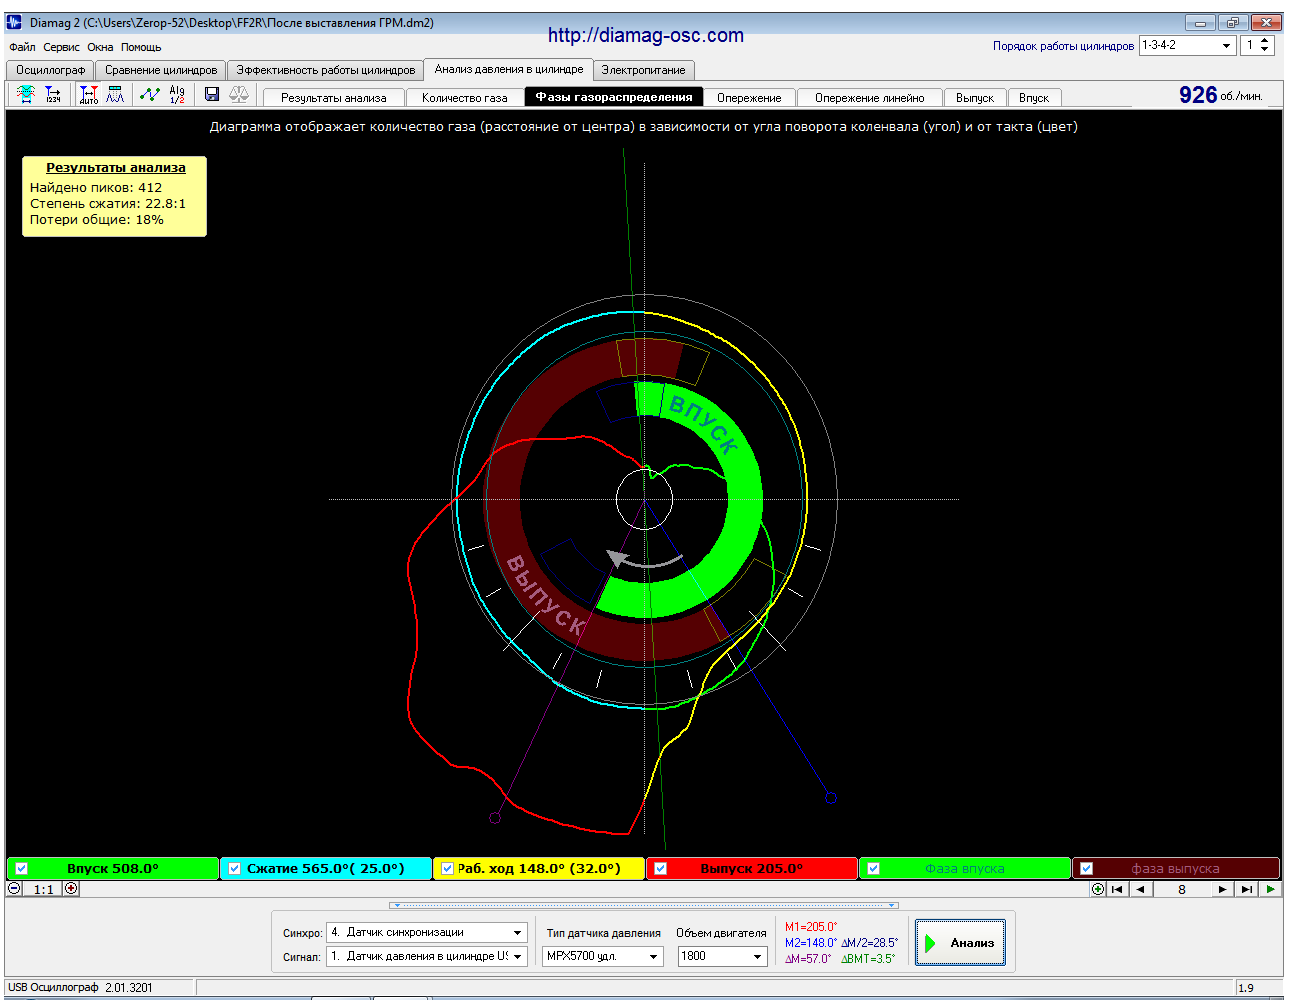
Task: Open the Синхро channel dropdown
Action: pos(517,932)
